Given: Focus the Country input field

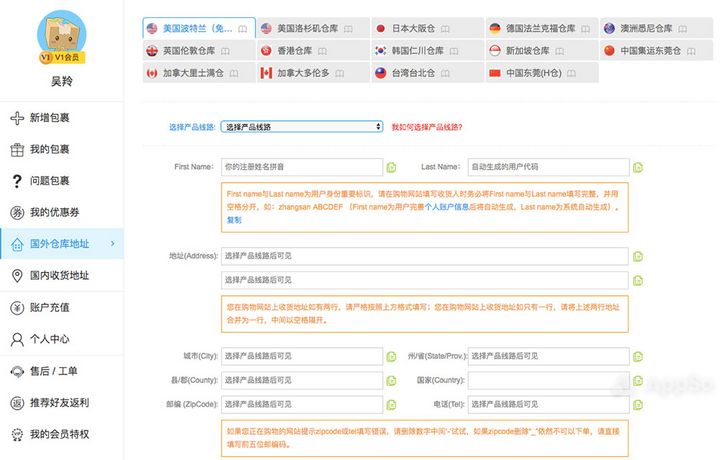Looking at the screenshot, I should pyautogui.click(x=548, y=381).
